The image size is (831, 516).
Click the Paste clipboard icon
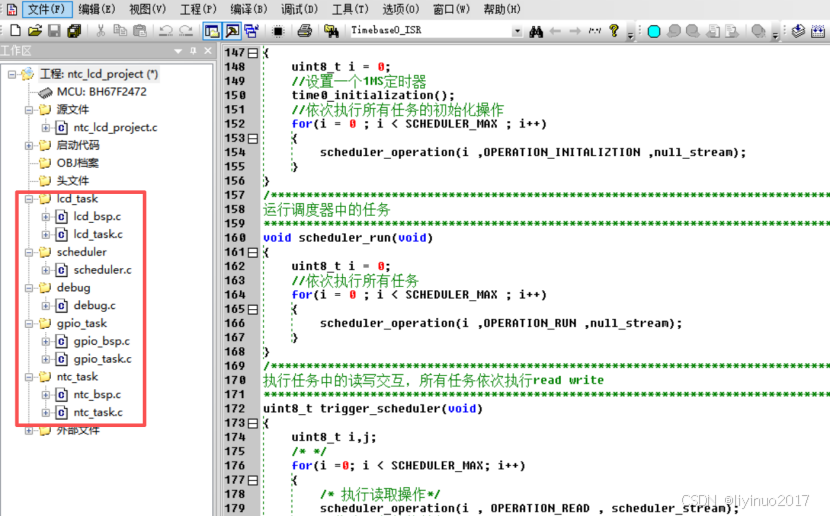coord(139,31)
